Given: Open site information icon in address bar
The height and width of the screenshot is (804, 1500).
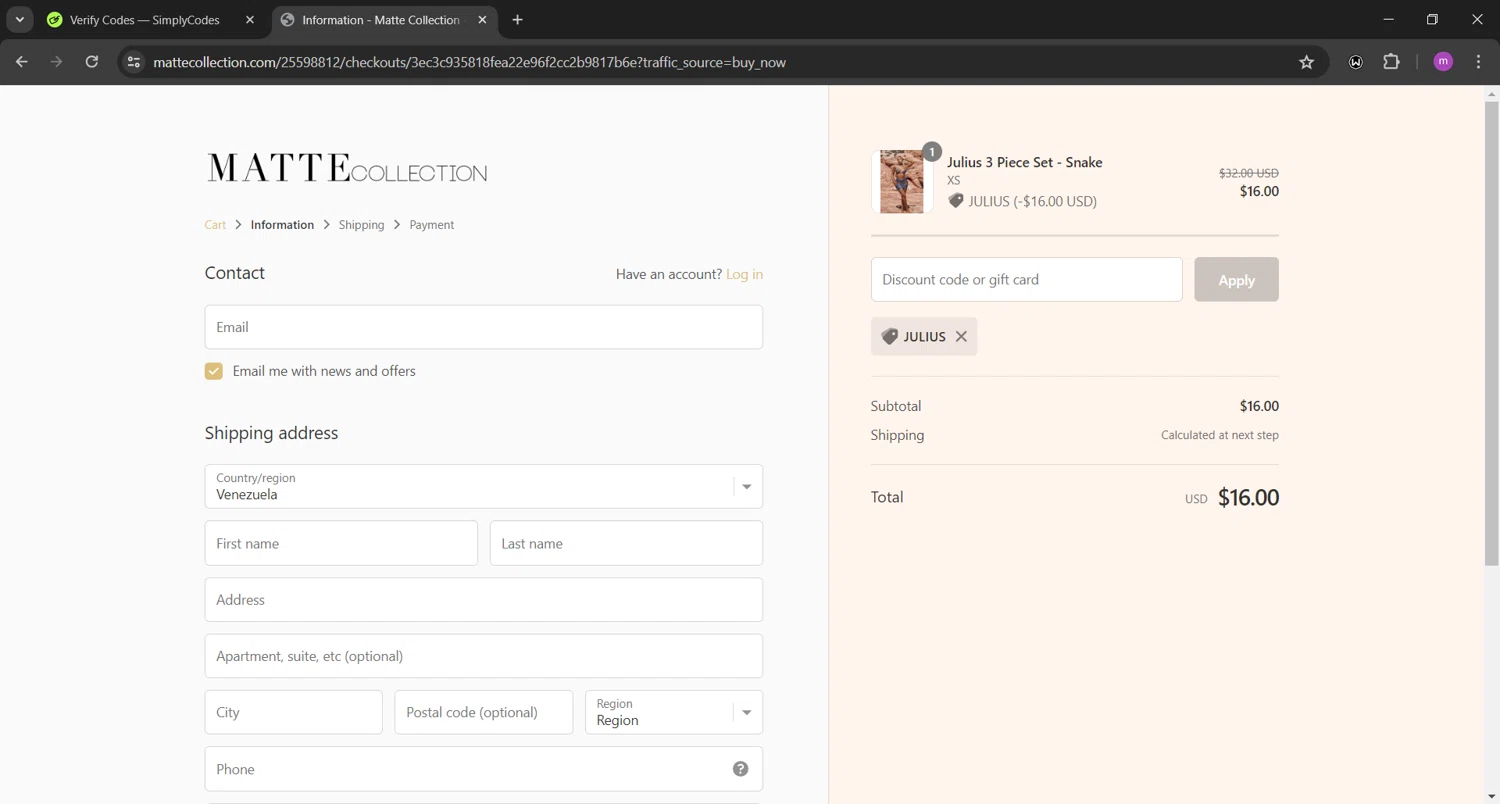Looking at the screenshot, I should [134, 62].
